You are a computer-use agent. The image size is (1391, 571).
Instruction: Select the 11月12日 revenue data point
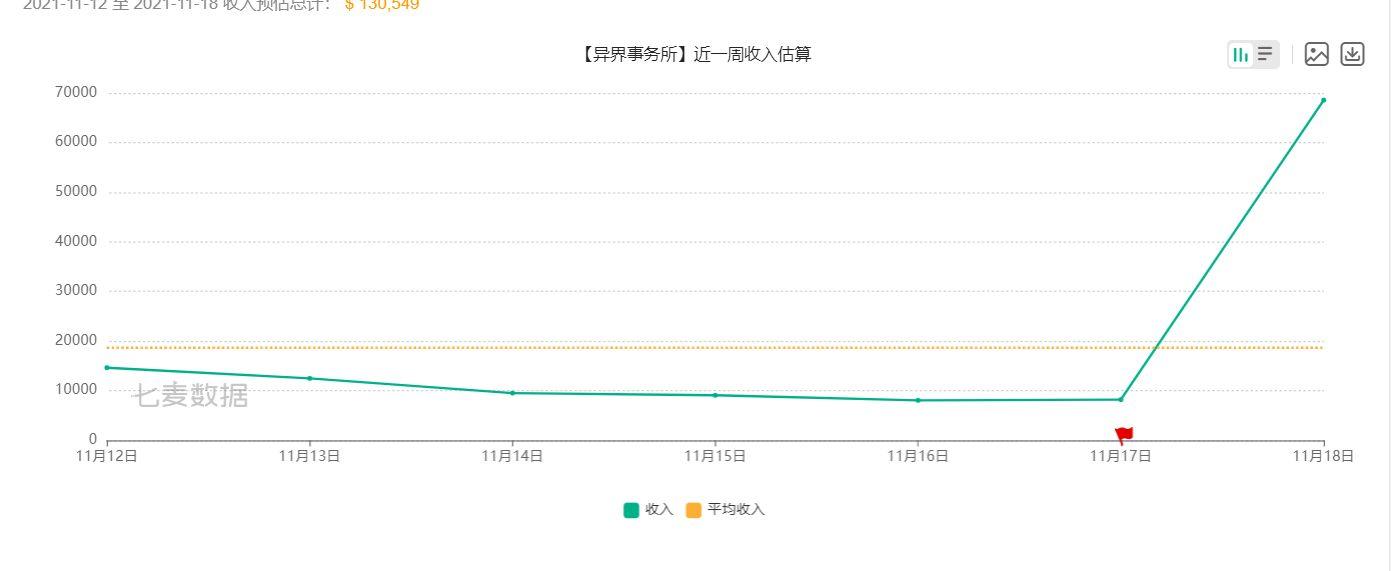coord(107,367)
